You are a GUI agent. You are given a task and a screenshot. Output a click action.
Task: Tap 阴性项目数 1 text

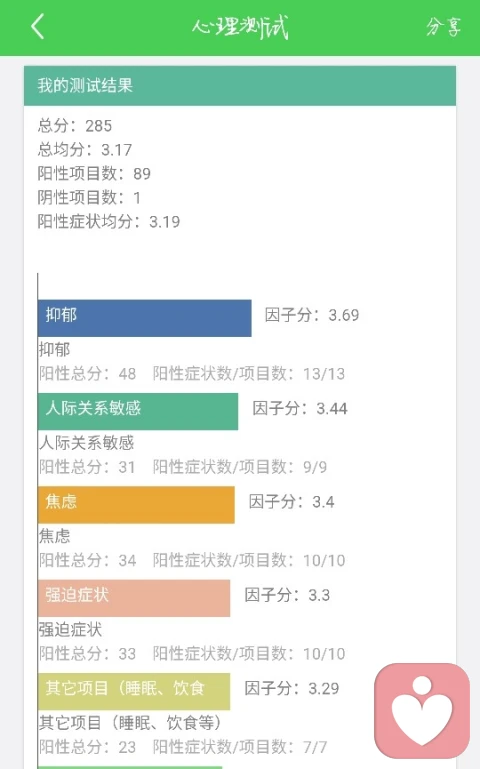[x=89, y=198]
